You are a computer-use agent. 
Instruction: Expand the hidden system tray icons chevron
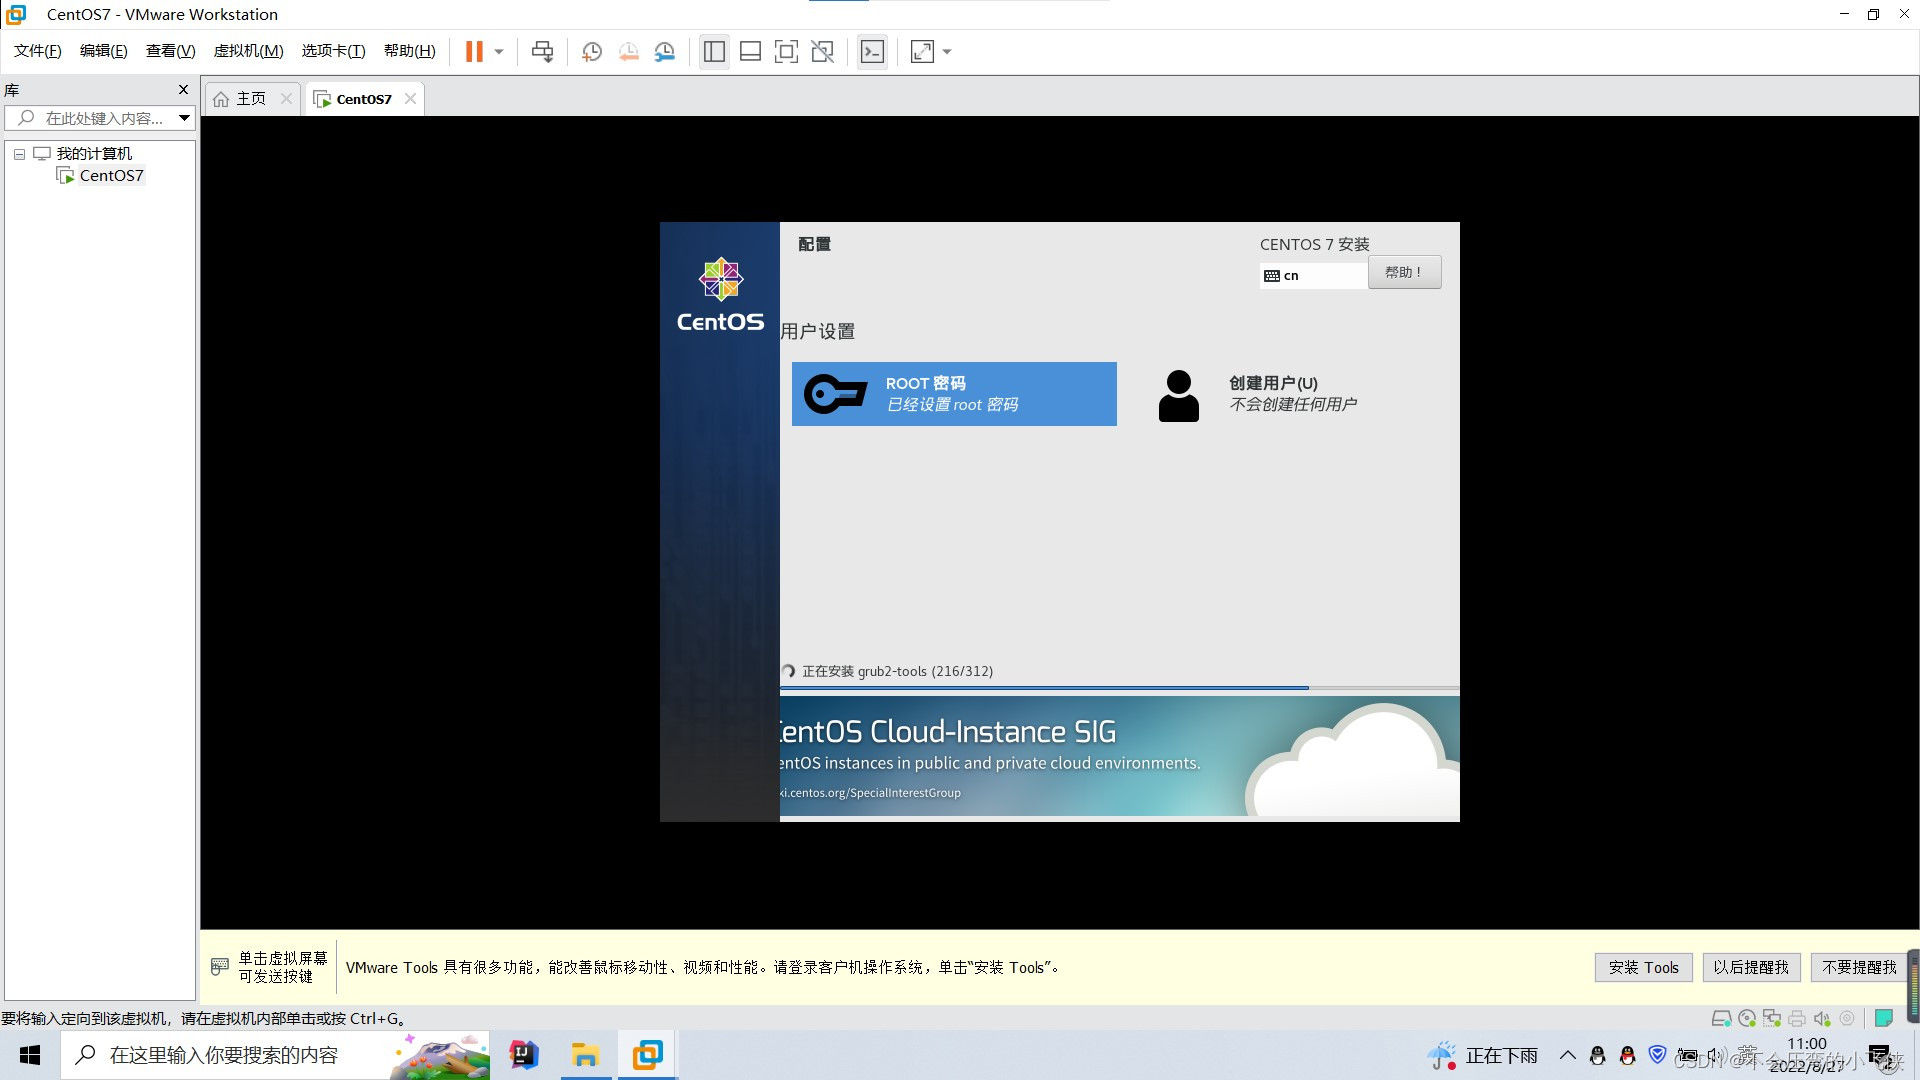point(1568,1055)
